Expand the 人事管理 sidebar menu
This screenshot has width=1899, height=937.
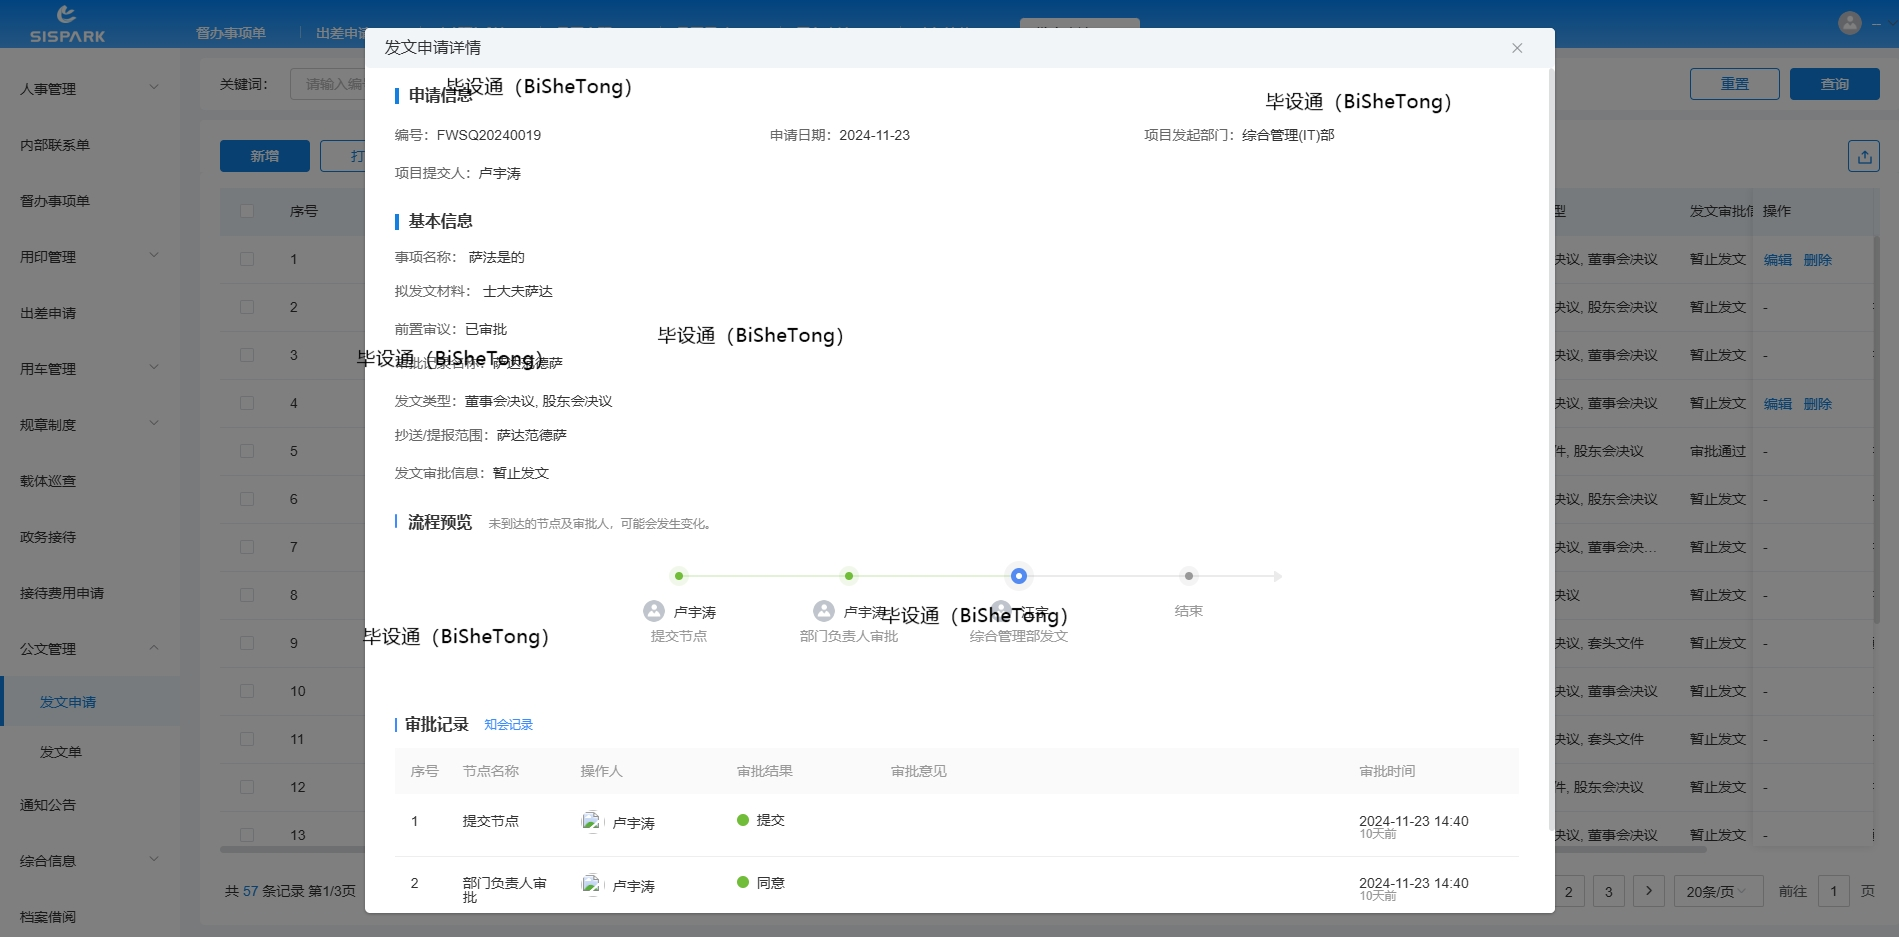click(88, 89)
